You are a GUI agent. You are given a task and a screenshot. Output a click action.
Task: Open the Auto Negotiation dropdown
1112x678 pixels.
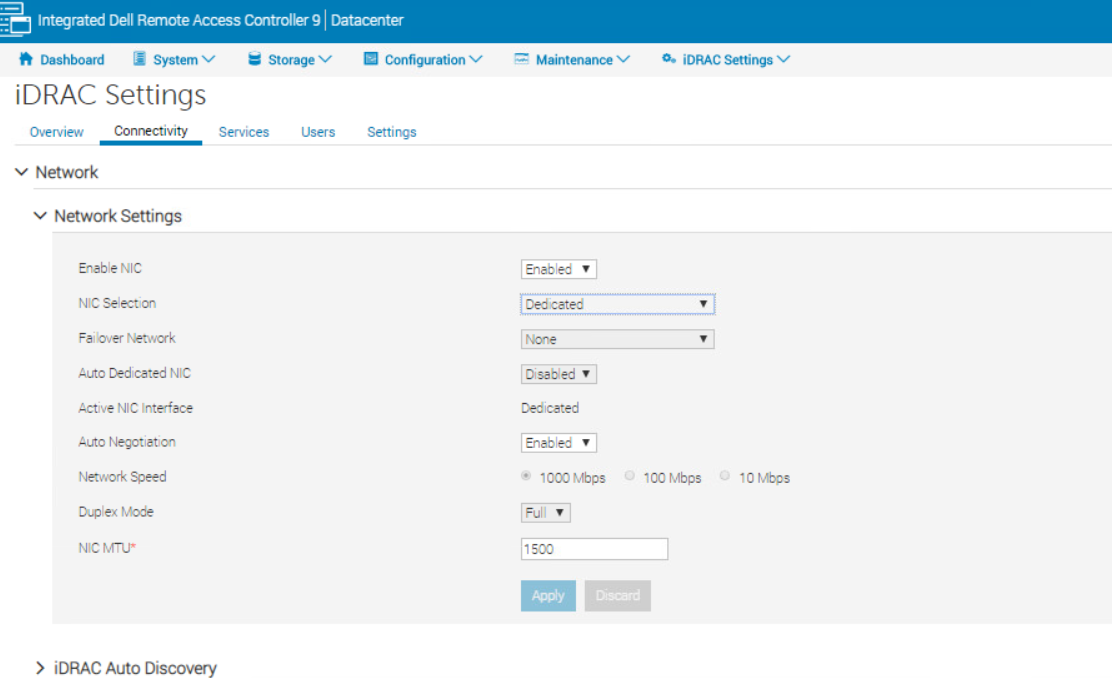(x=559, y=443)
